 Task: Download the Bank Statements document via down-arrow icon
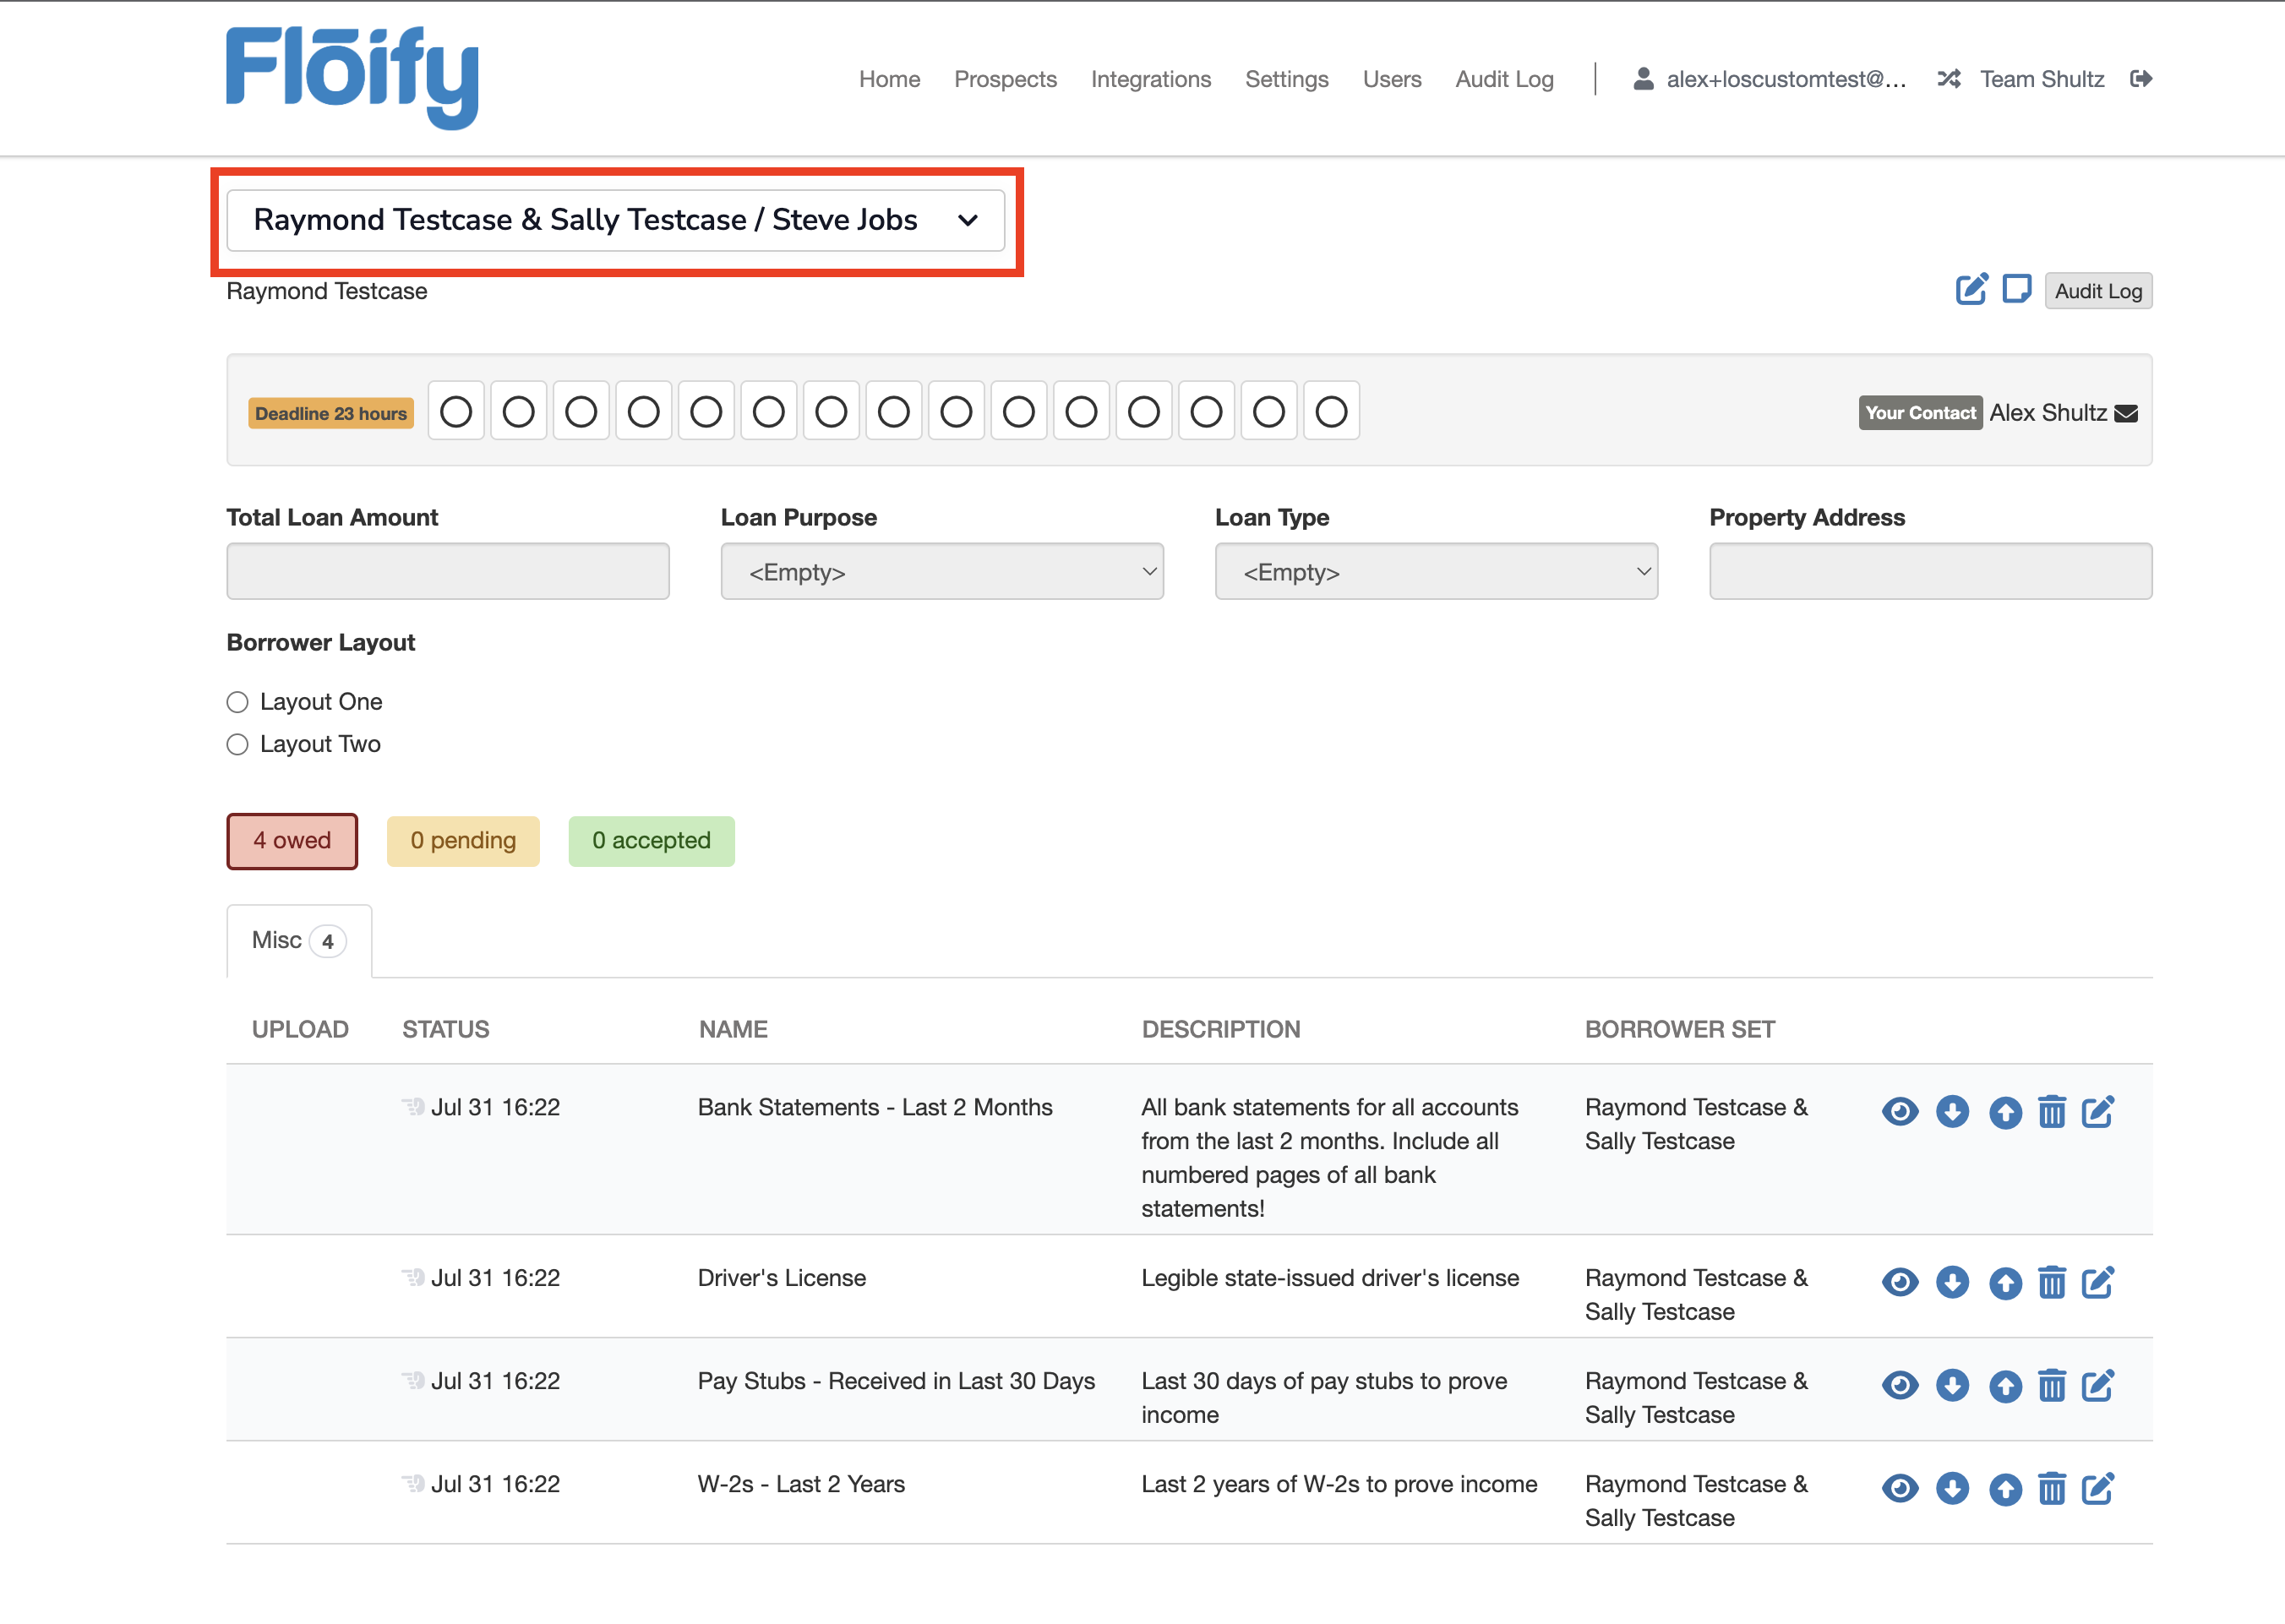point(1952,1112)
